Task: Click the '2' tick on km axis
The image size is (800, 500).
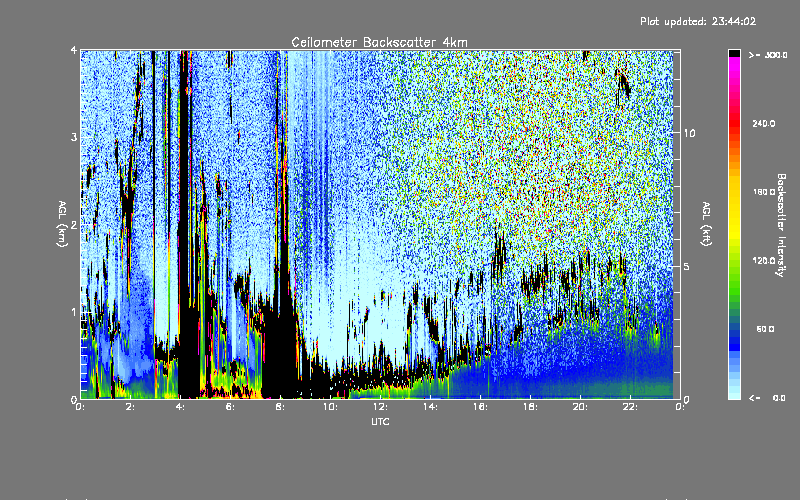Action: coord(74,225)
